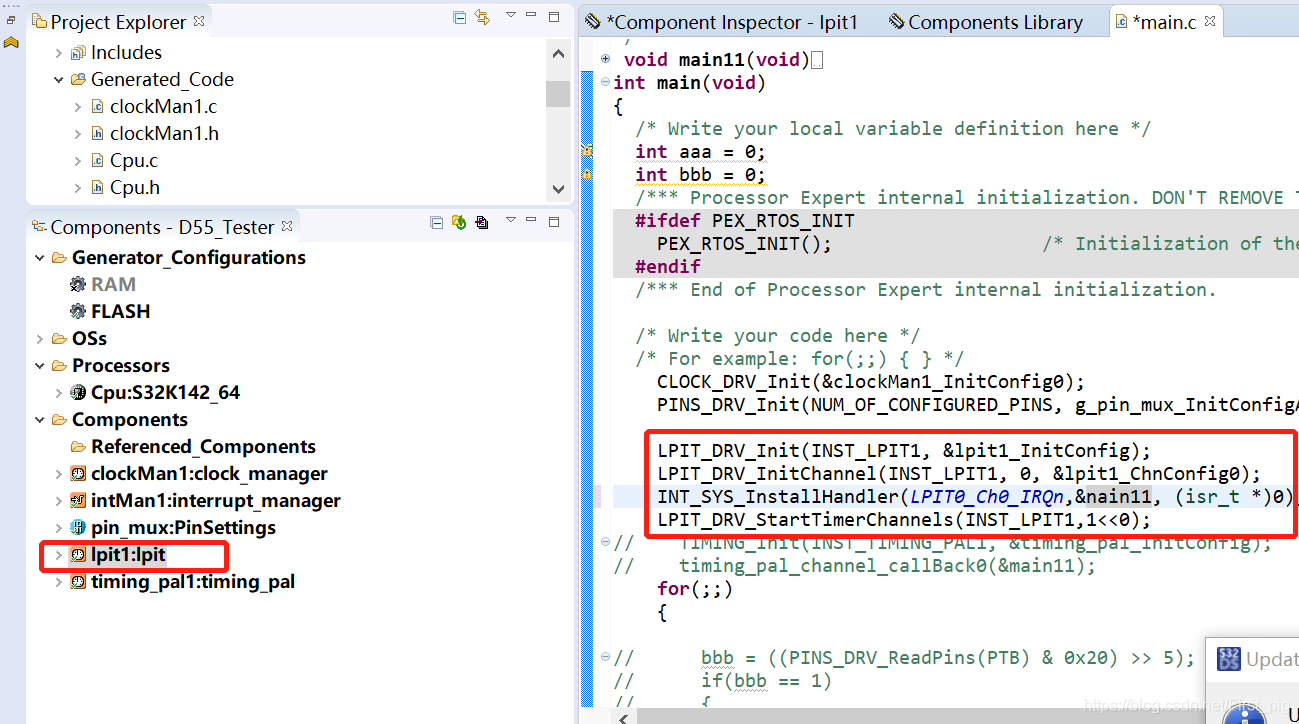Expand timing_pal1:timing_pal component
1299x724 pixels.
pos(58,582)
